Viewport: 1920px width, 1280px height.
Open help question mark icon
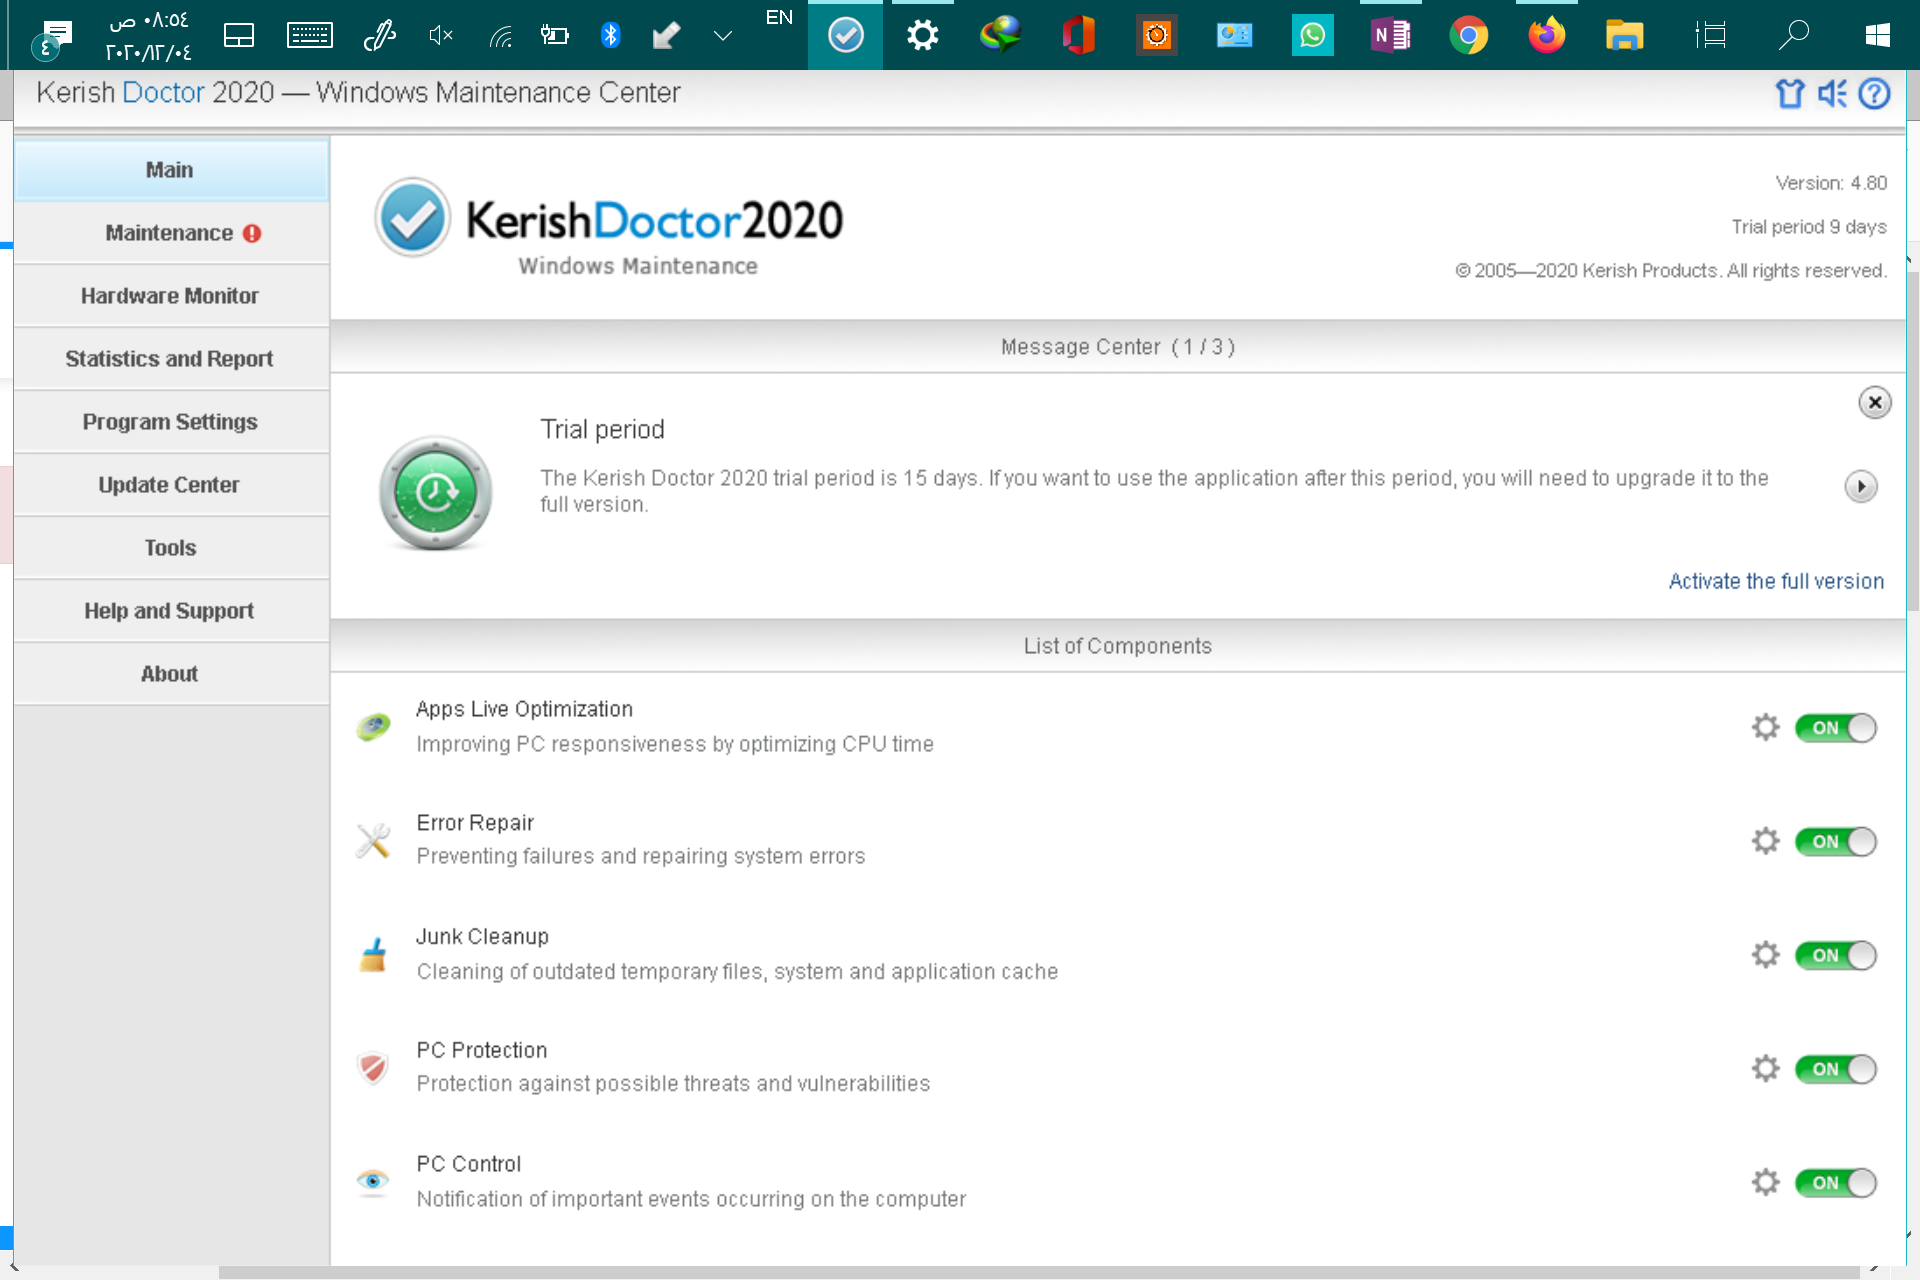pos(1874,94)
